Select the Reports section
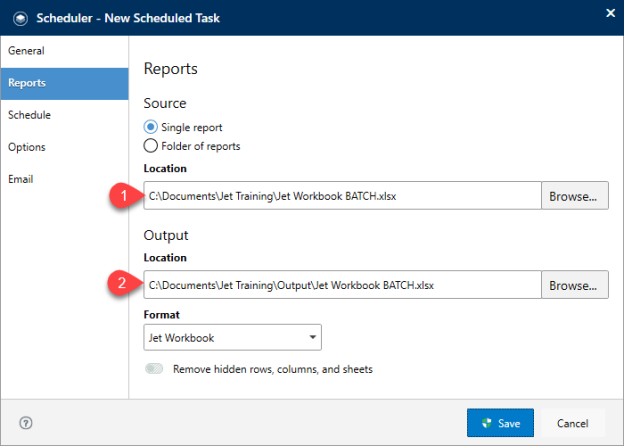 click(x=64, y=83)
